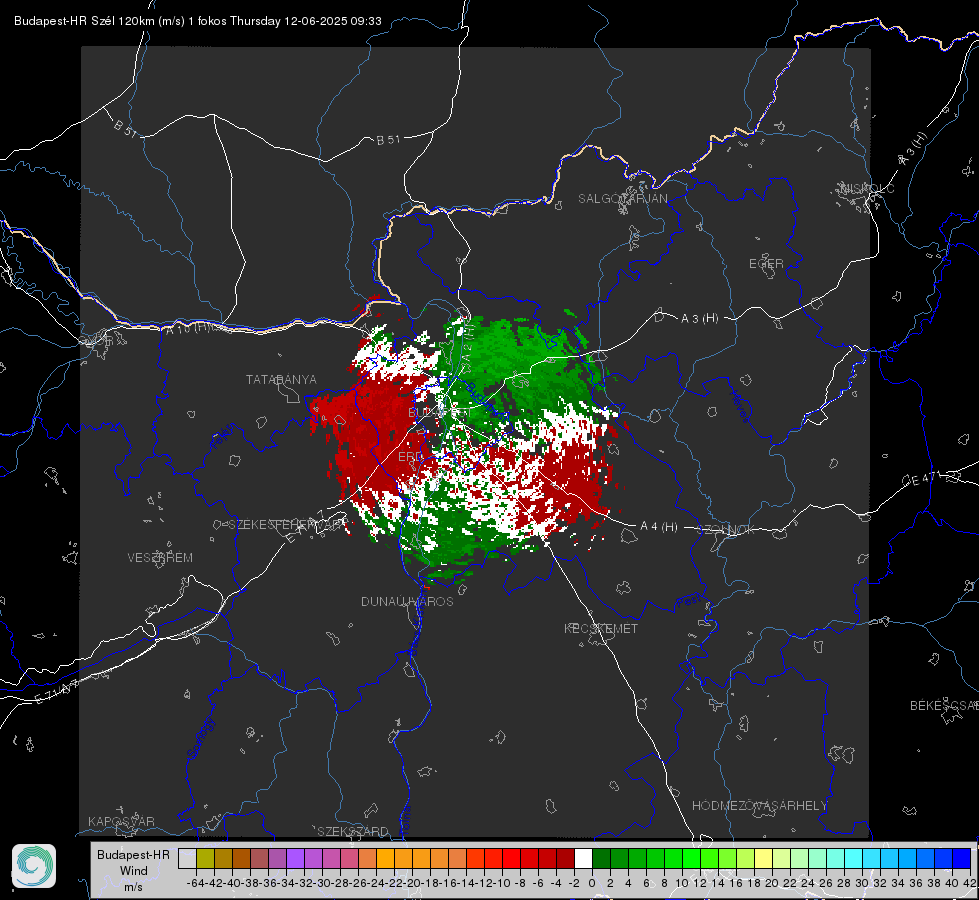Click the radar title and timestamp text
Image resolution: width=979 pixels, height=900 pixels.
(197, 21)
